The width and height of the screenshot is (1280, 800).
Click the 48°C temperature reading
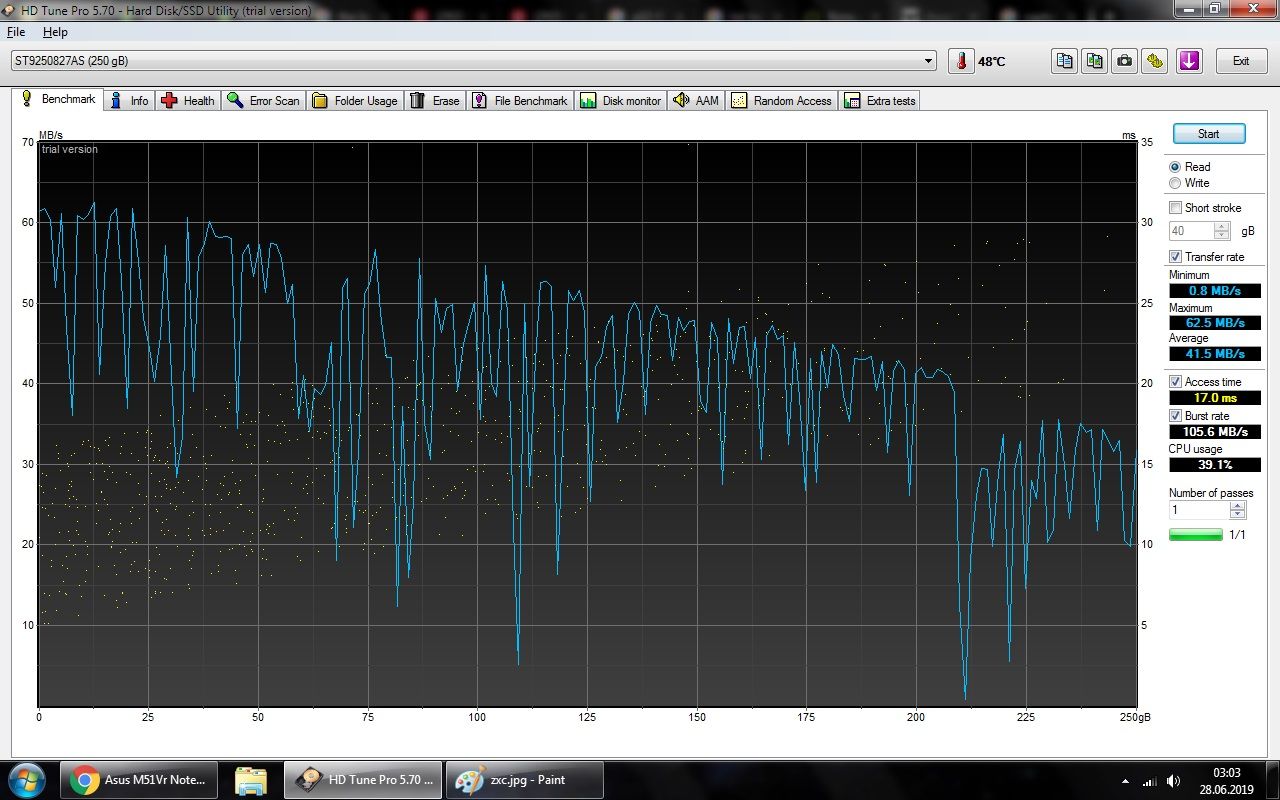[992, 61]
